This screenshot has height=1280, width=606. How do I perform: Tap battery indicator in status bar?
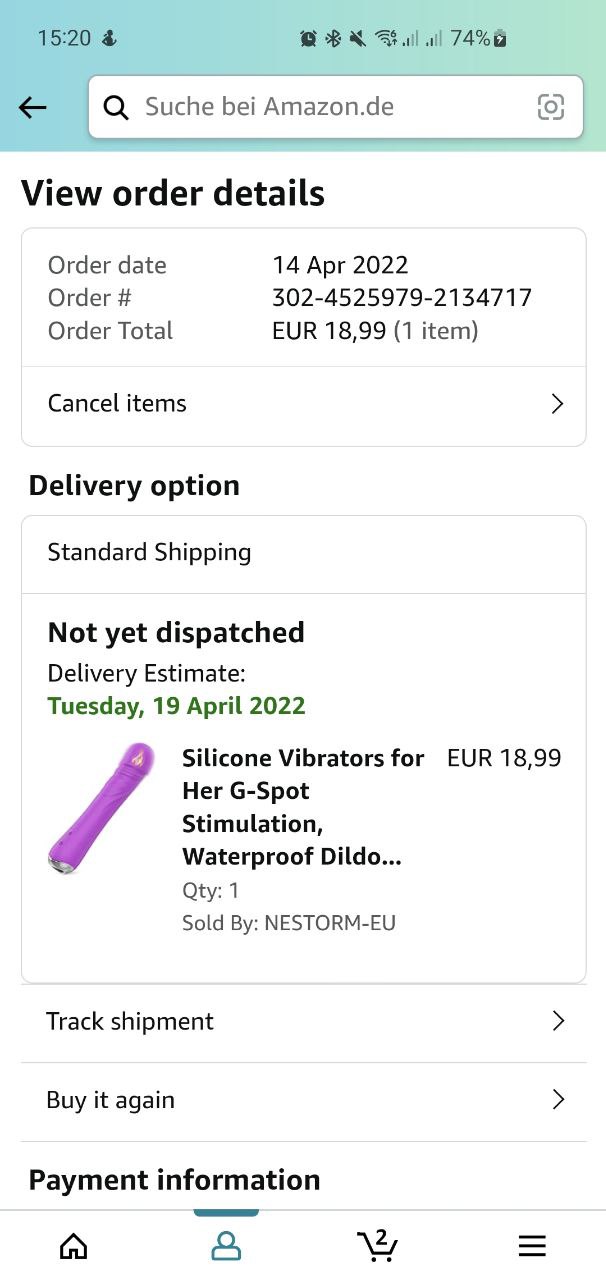(x=500, y=39)
